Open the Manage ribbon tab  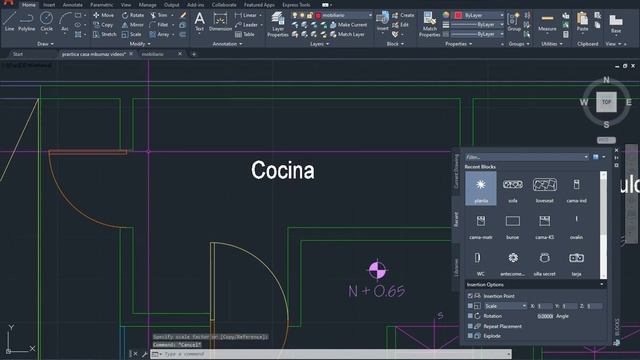[x=147, y=5]
